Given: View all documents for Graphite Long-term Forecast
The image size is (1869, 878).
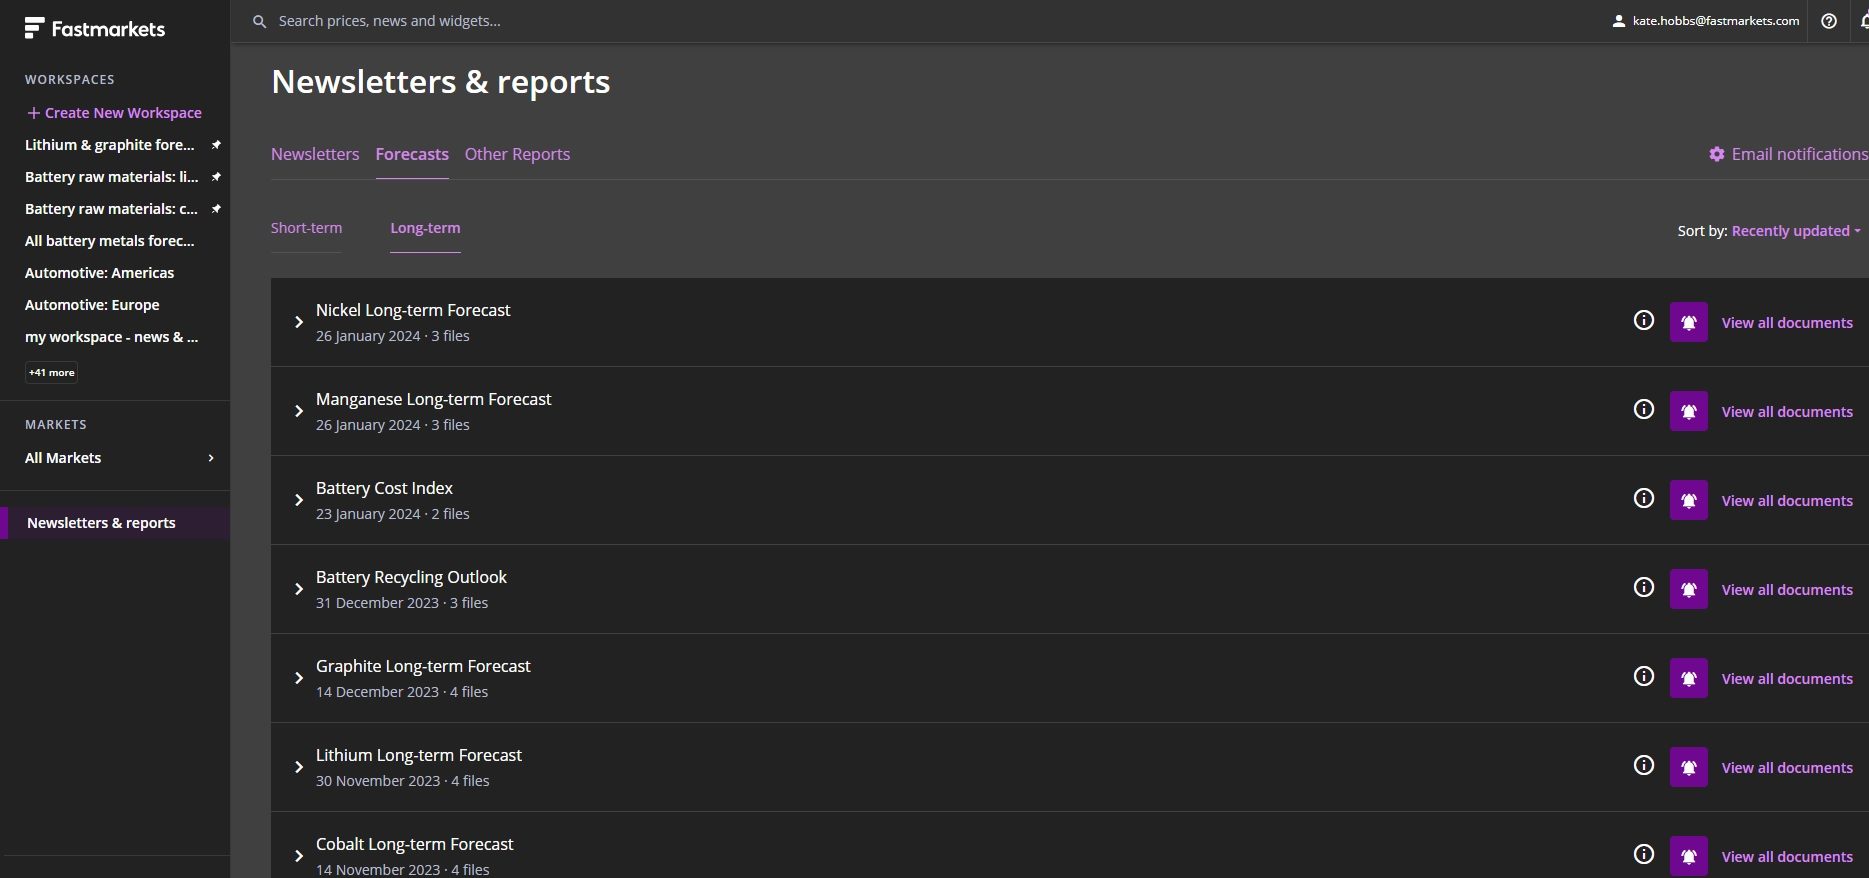Looking at the screenshot, I should (1787, 679).
